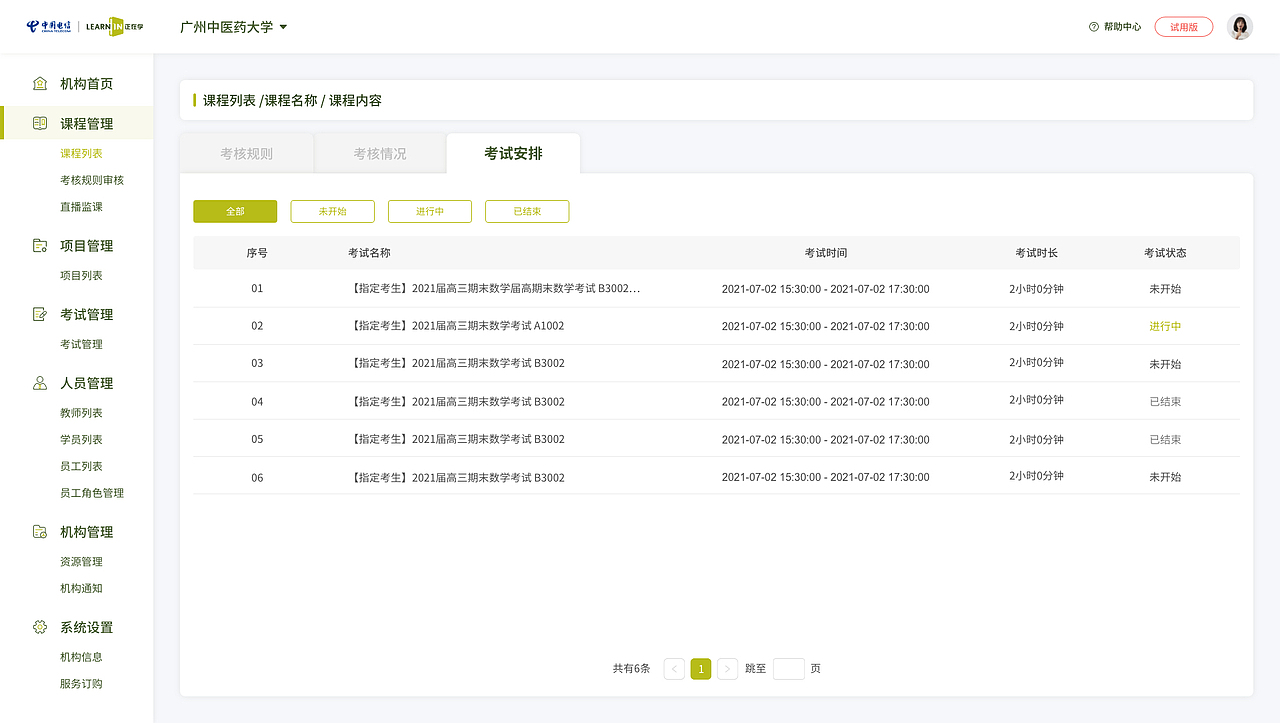This screenshot has width=1280, height=723.
Task: Select page 1 in pagination
Action: (x=701, y=668)
